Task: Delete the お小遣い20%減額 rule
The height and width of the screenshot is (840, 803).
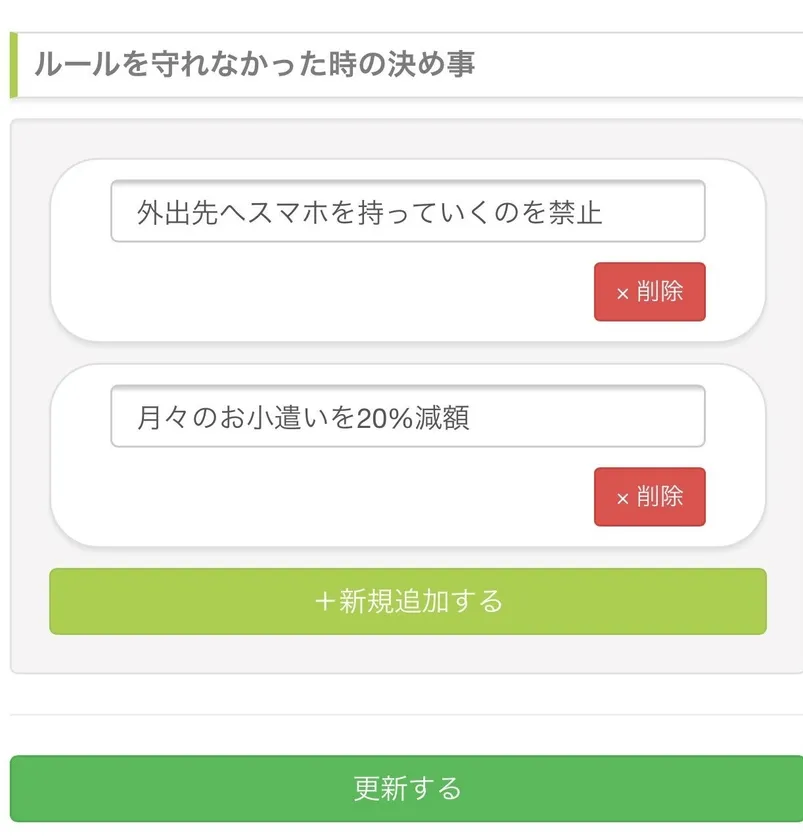Action: point(650,497)
